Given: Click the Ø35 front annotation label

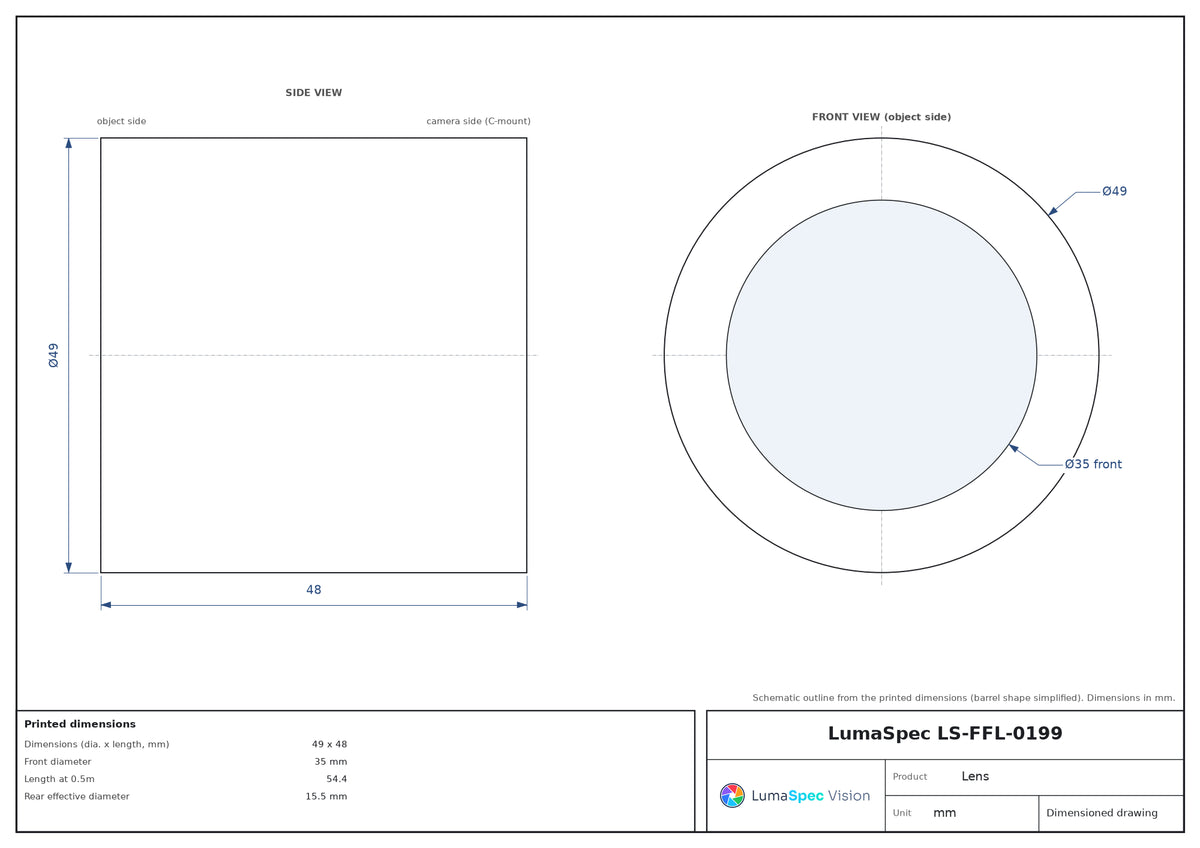Looking at the screenshot, I should click(x=1093, y=464).
